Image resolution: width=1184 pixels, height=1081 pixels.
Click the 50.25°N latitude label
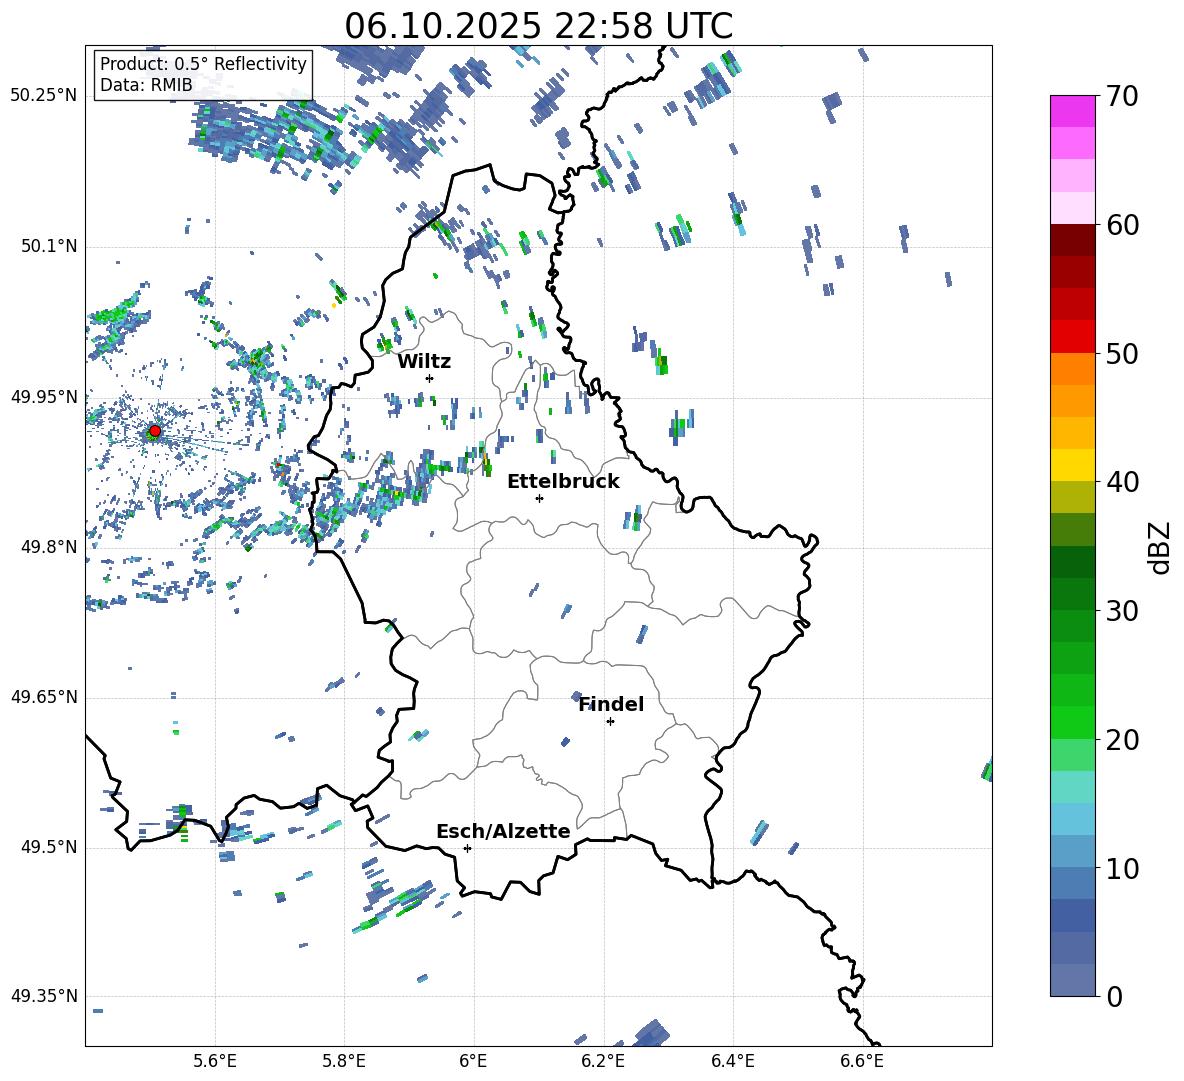coord(43,96)
